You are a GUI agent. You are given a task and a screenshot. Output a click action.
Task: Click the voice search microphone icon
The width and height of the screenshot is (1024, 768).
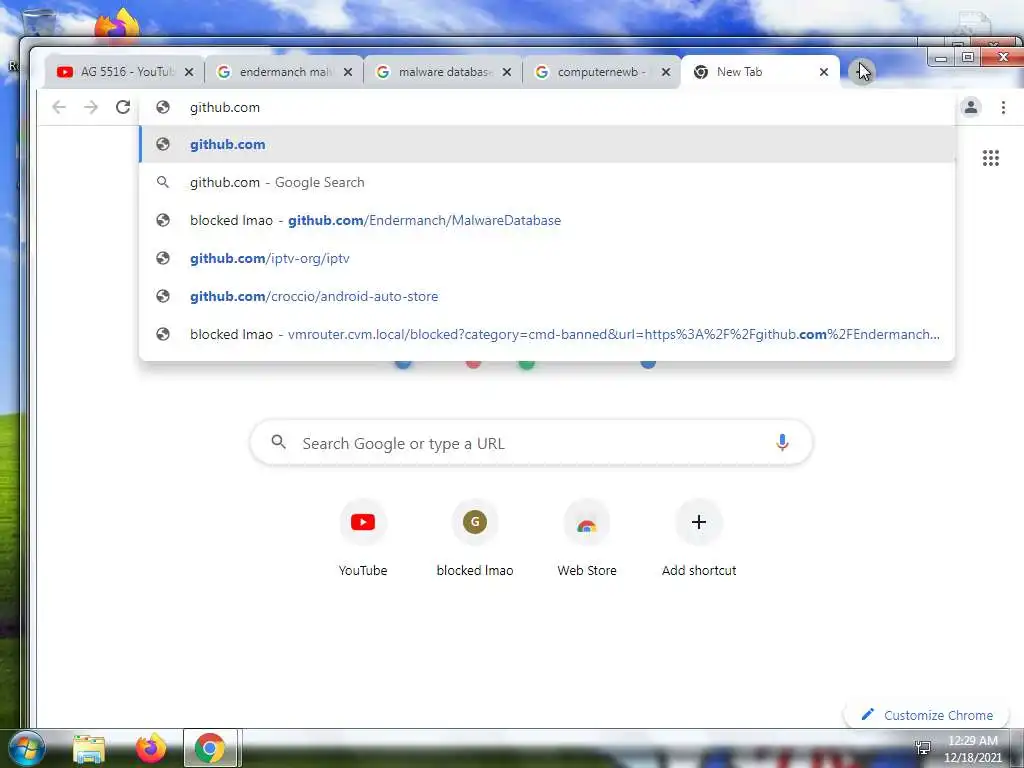(x=782, y=443)
